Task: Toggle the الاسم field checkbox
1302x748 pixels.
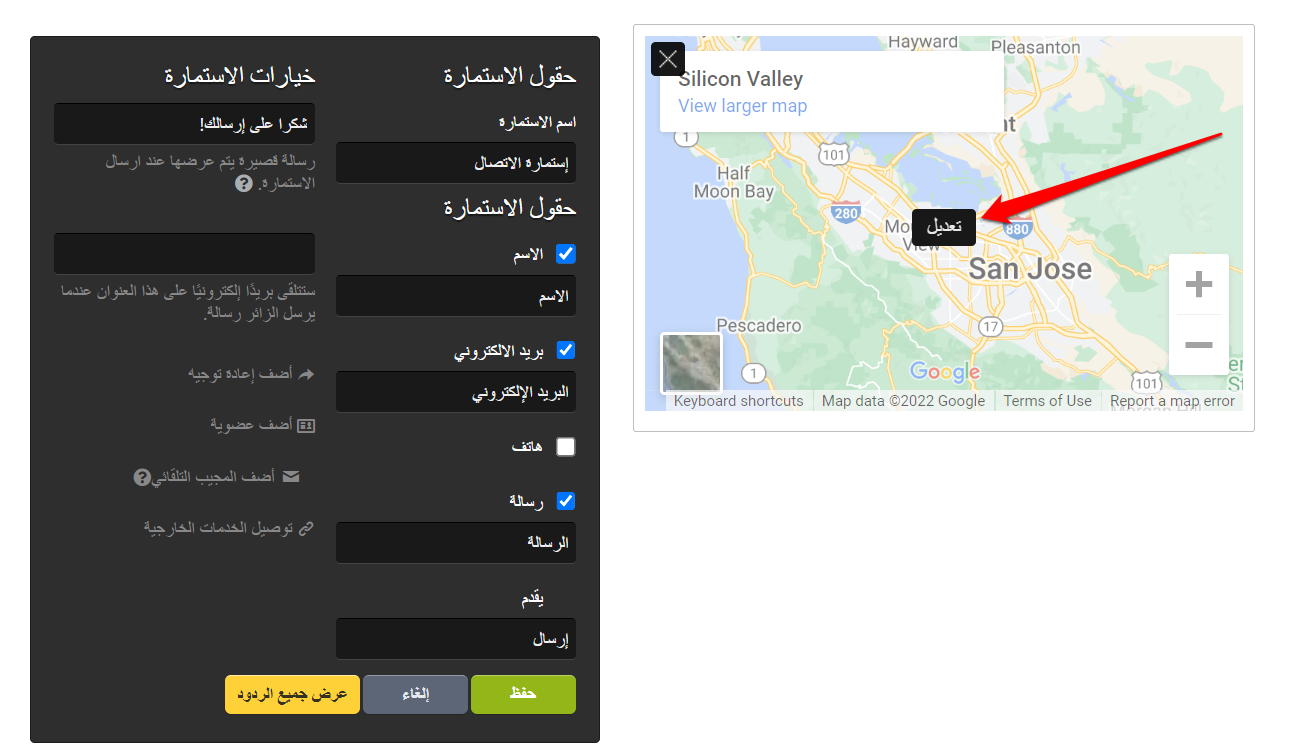Action: (566, 254)
